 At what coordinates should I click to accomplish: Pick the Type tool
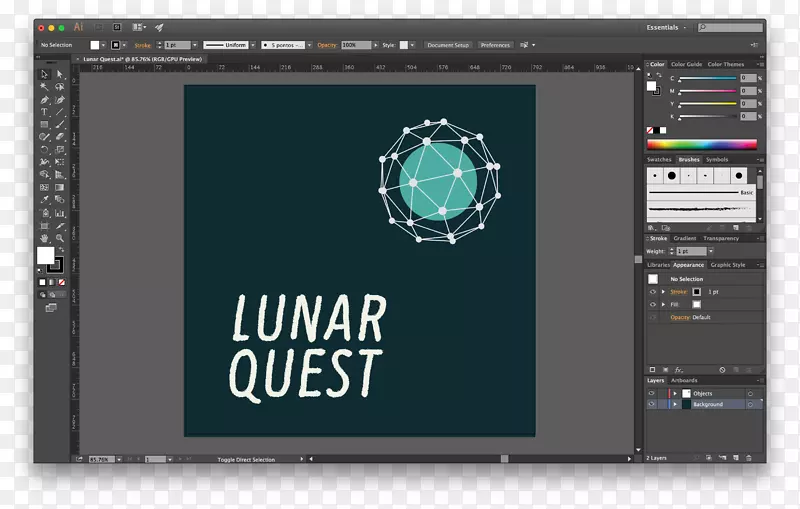tap(44, 112)
